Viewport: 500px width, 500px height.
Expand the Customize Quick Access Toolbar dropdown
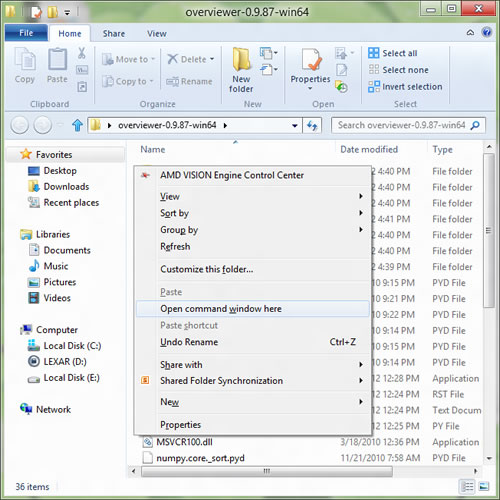67,13
